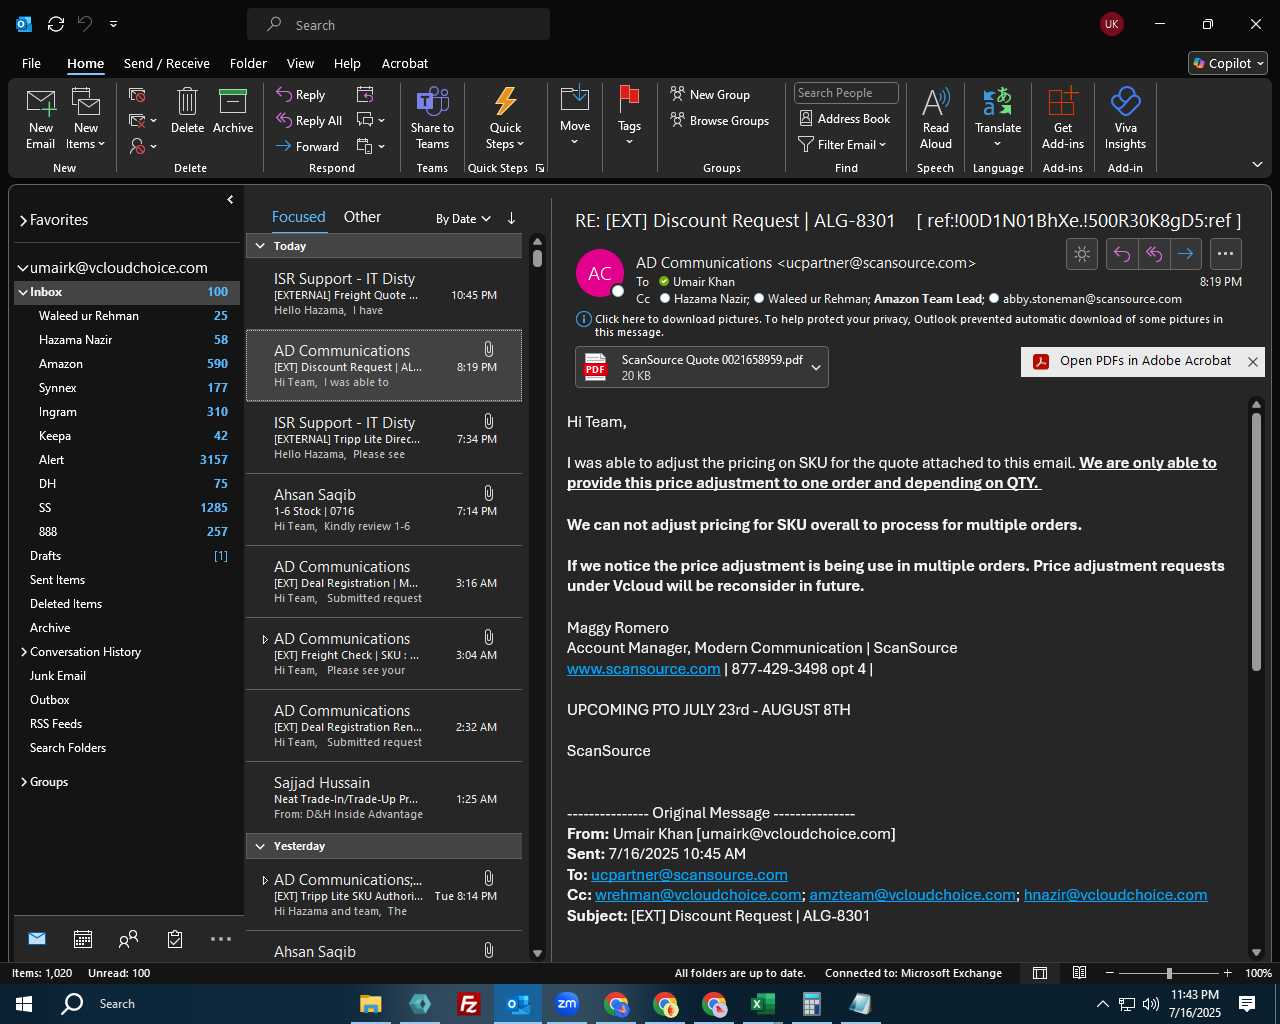1280x1024 pixels.
Task: Open Excel from the taskbar
Action: 763,1004
